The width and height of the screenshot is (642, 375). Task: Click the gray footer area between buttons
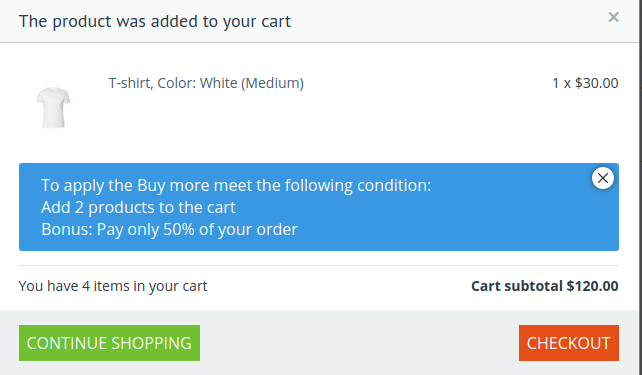[x=359, y=343]
